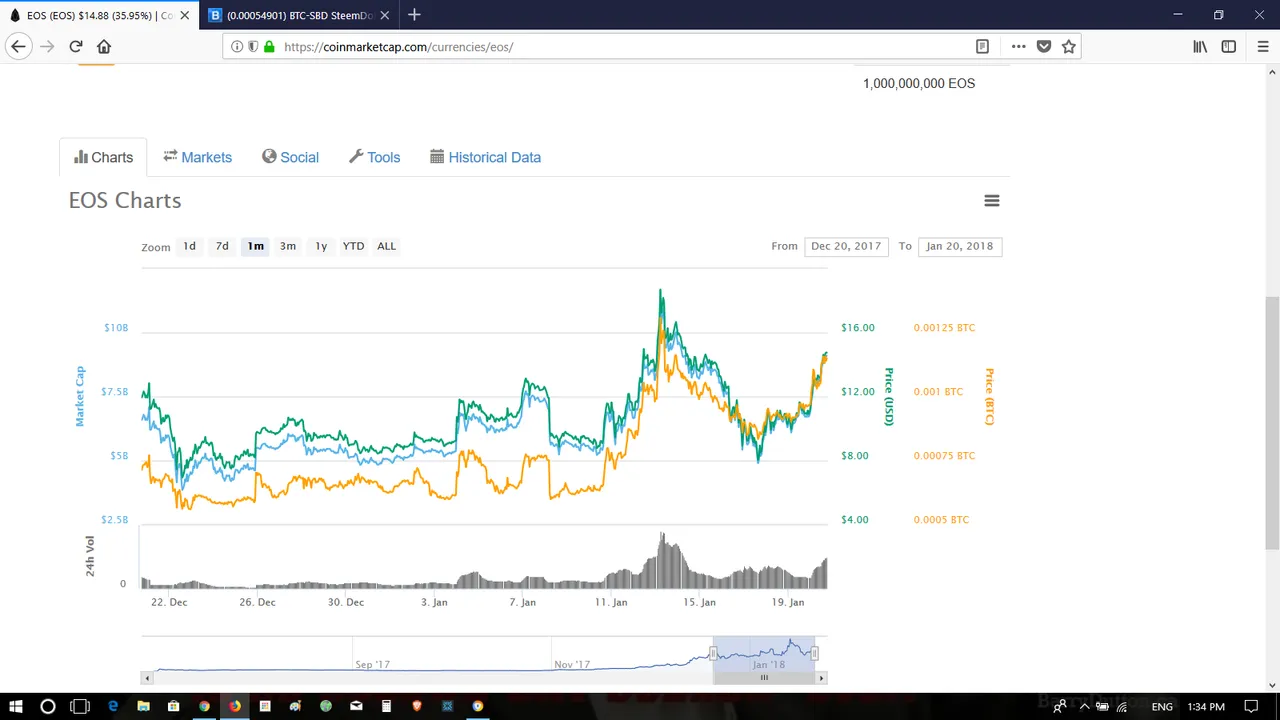Set chart zoom to 1y
Screen dimensions: 1280x720
321,246
